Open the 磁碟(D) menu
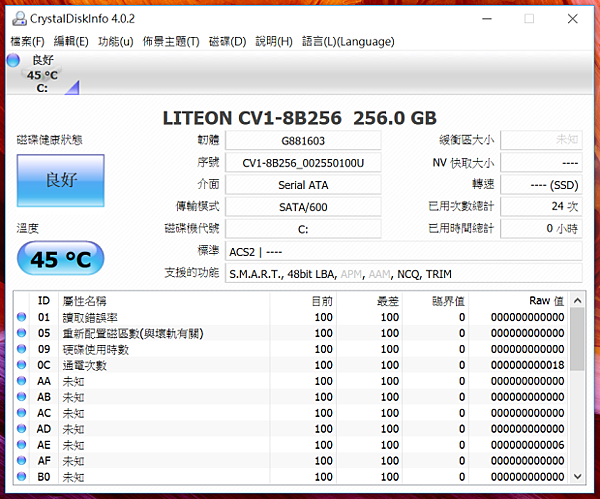600x499 pixels. tap(227, 41)
